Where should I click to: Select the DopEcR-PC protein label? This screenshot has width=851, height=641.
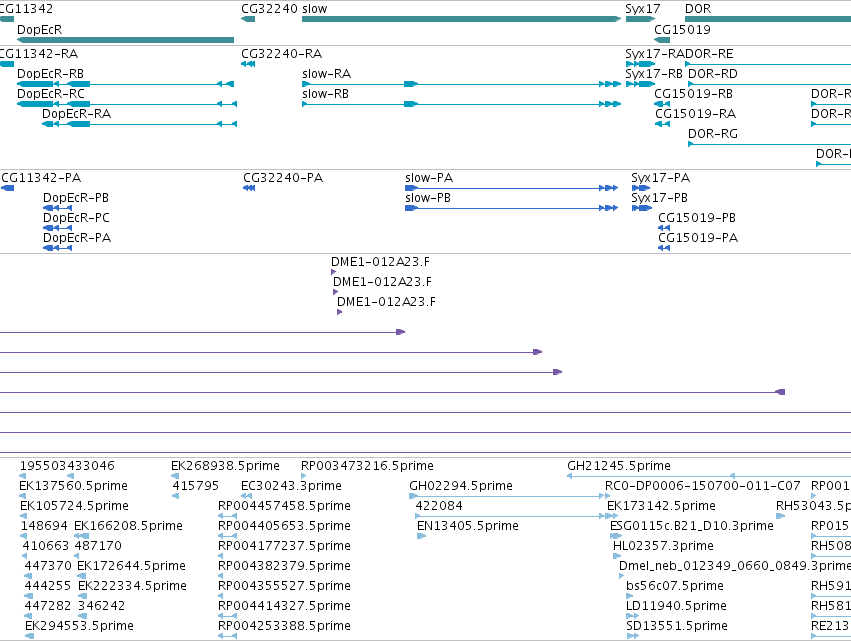tap(77, 218)
